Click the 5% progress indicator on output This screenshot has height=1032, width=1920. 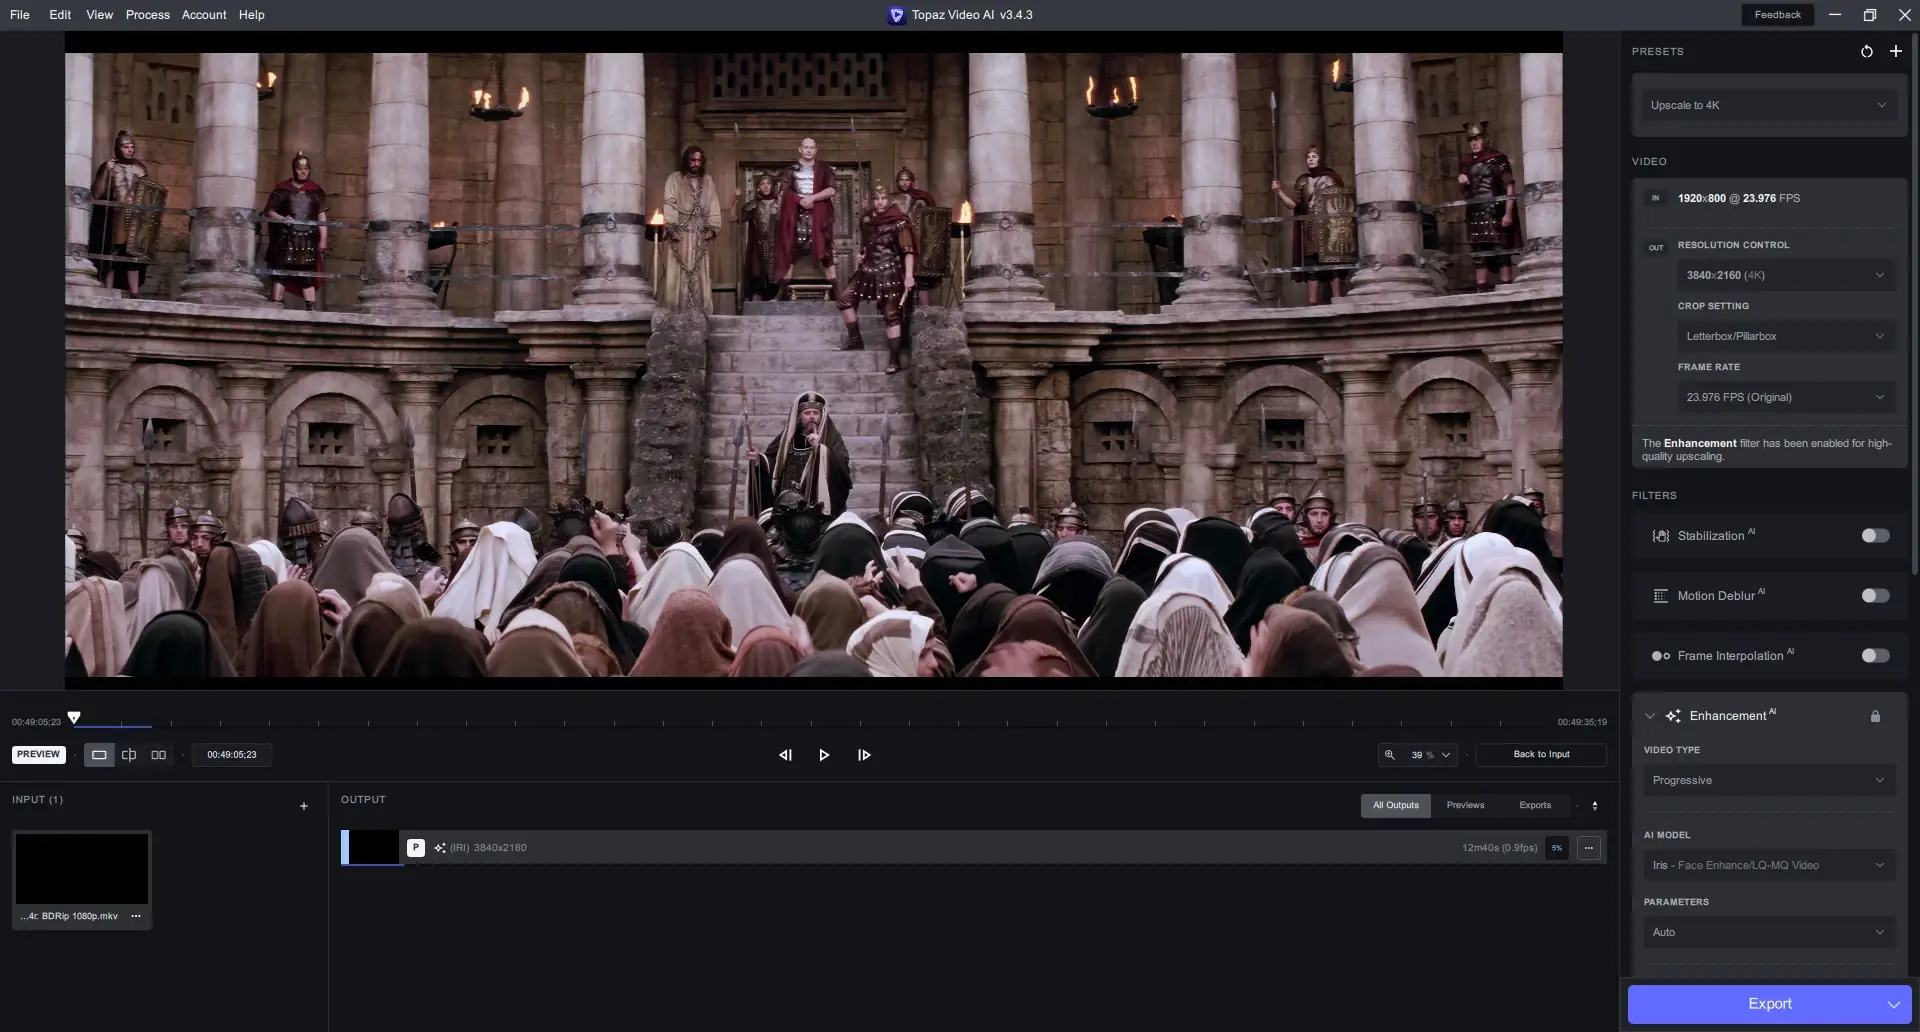(x=1557, y=848)
